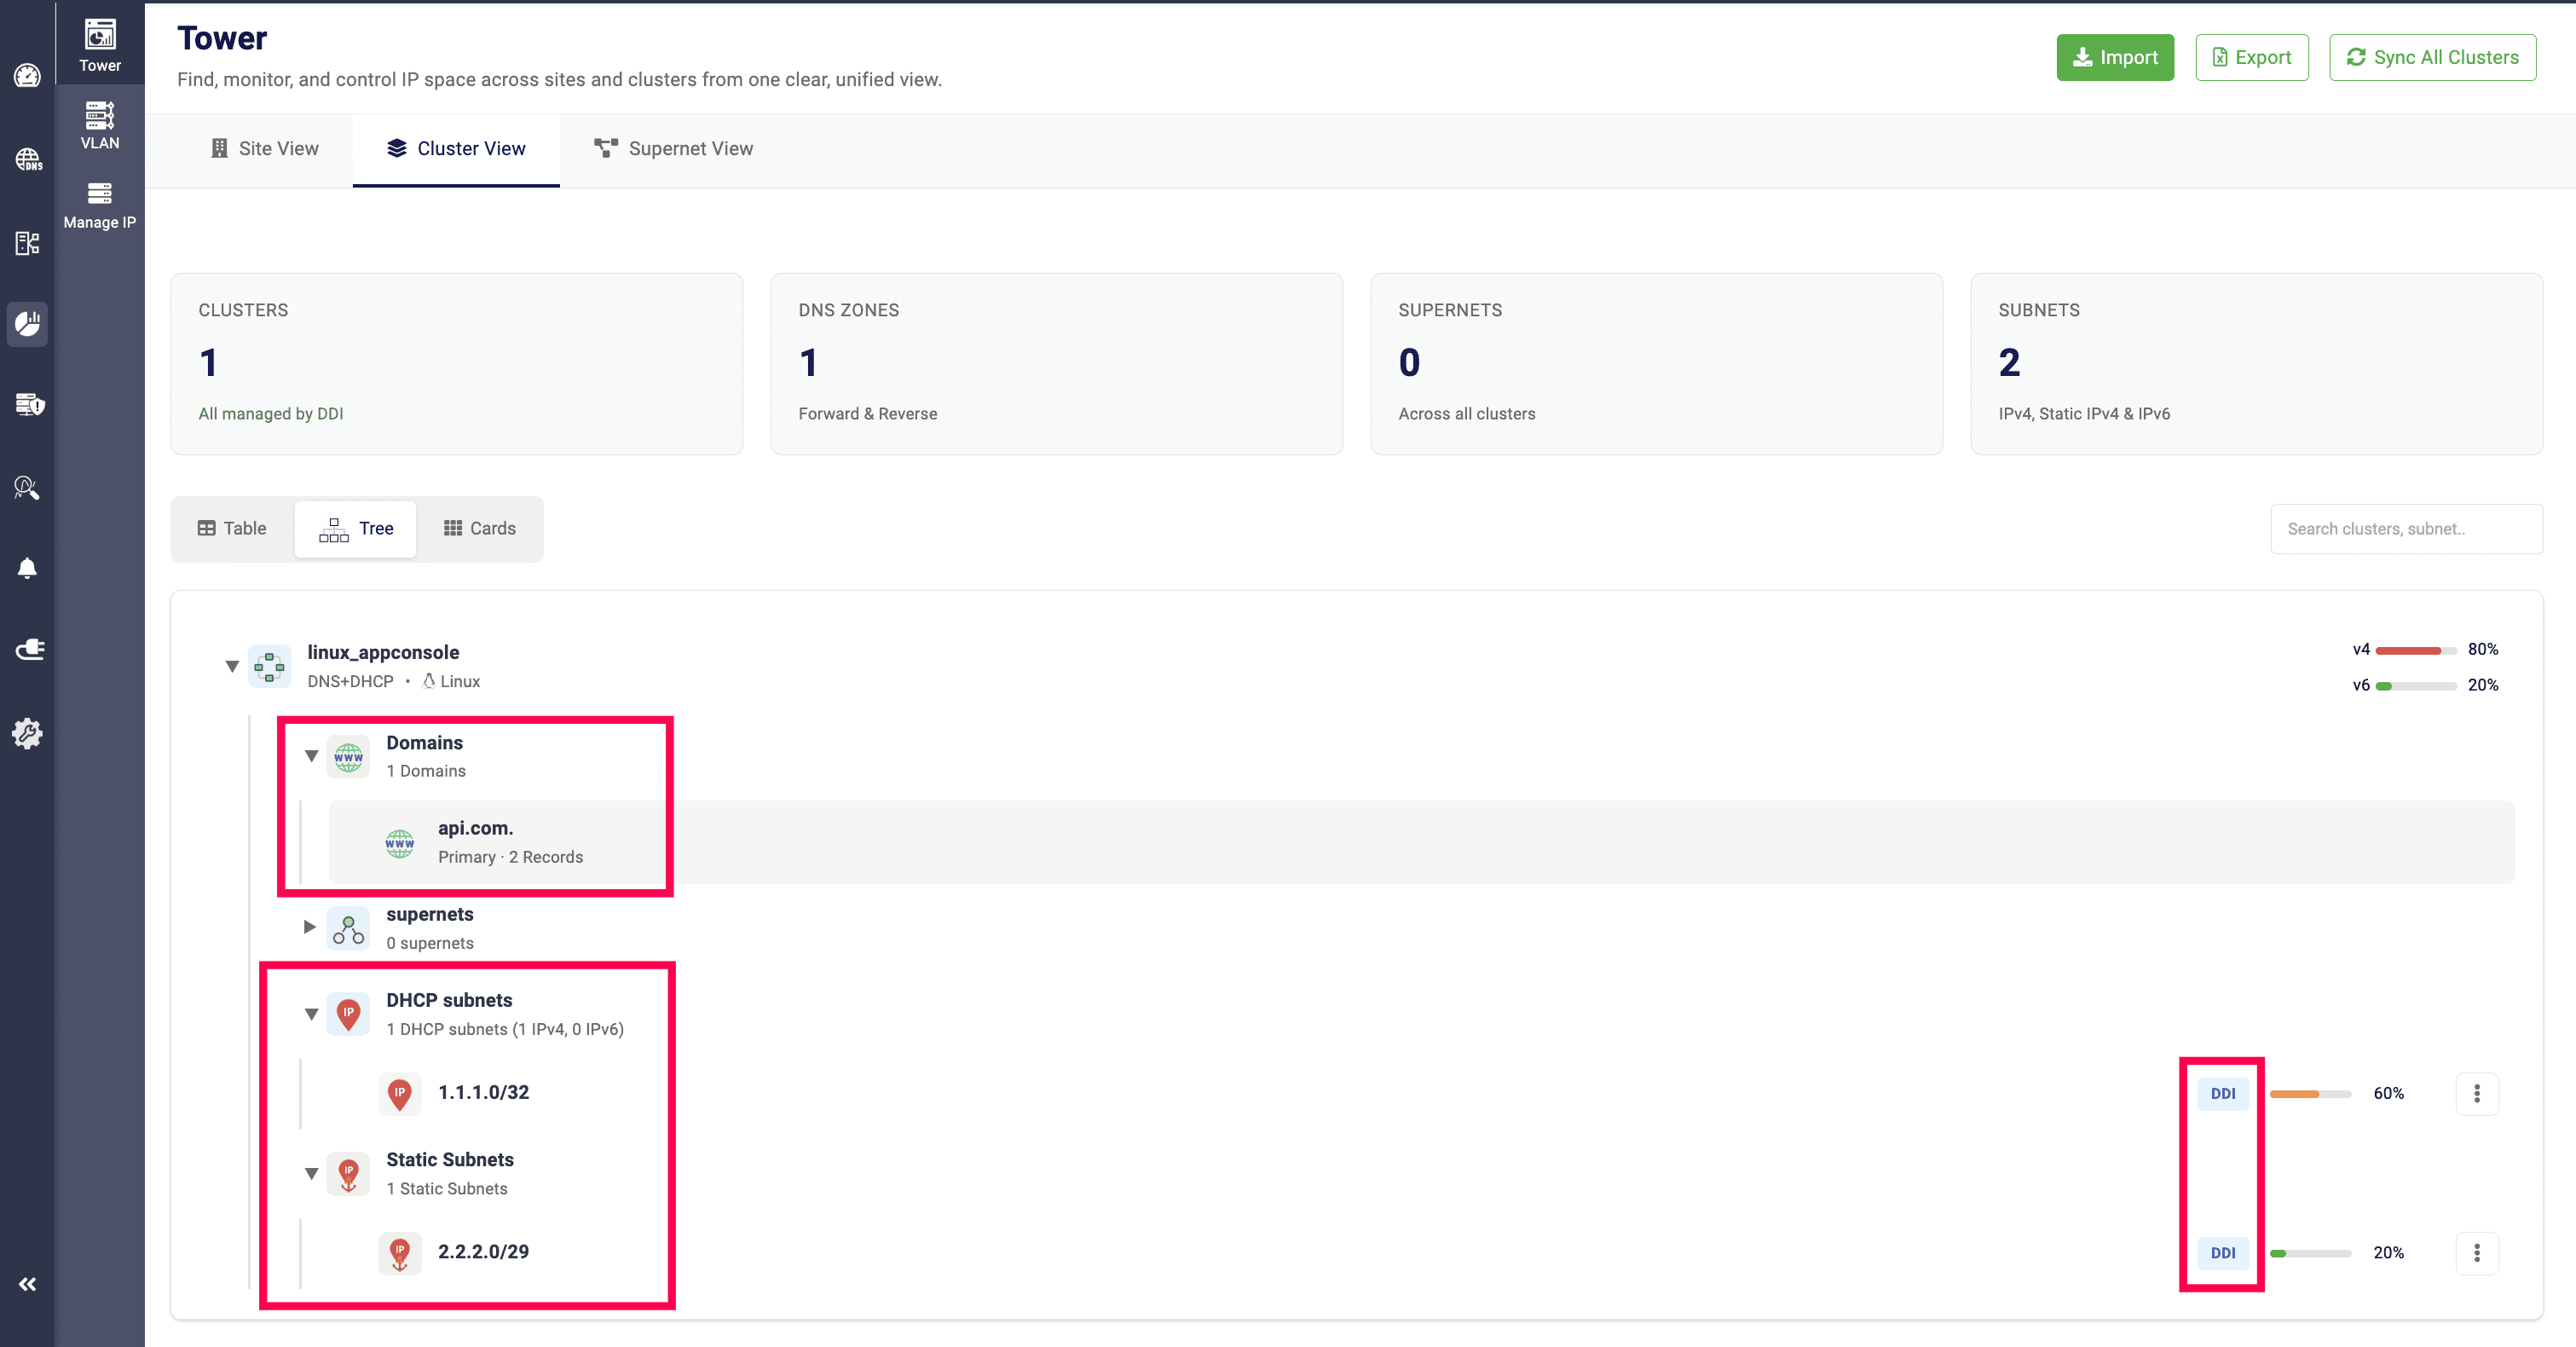The height and width of the screenshot is (1347, 2576).
Task: Click the Sync All Clusters button
Action: (2431, 57)
